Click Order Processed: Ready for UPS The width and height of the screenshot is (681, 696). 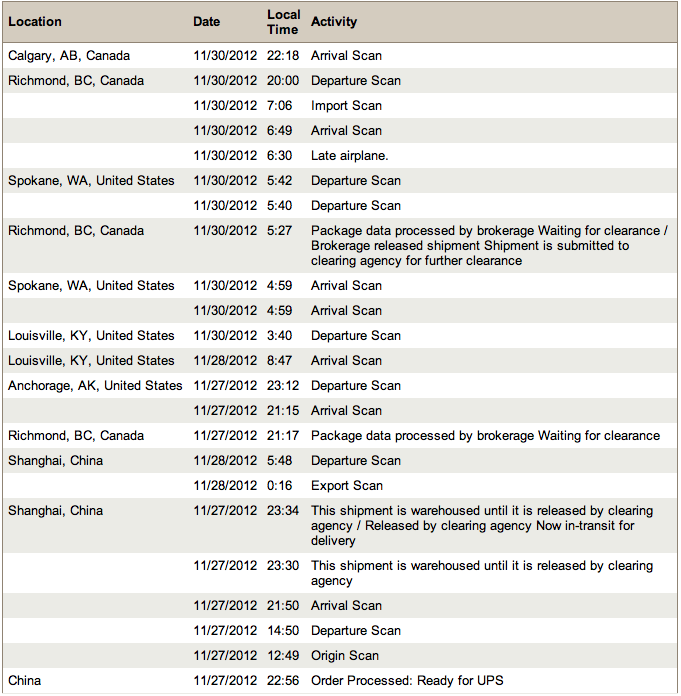click(407, 681)
